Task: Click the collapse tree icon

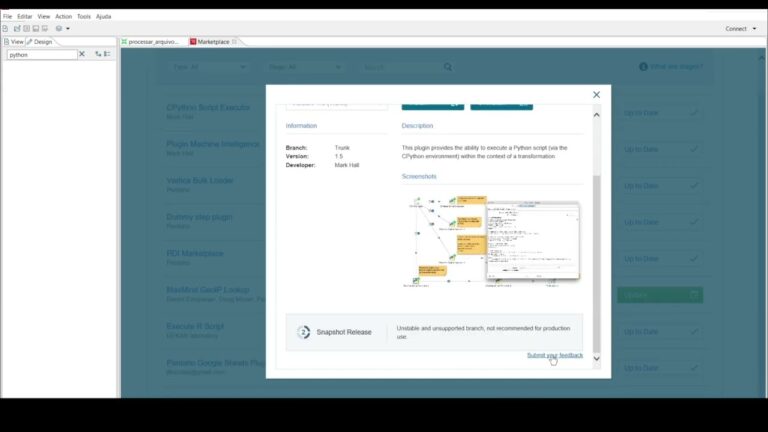Action: [x=107, y=54]
